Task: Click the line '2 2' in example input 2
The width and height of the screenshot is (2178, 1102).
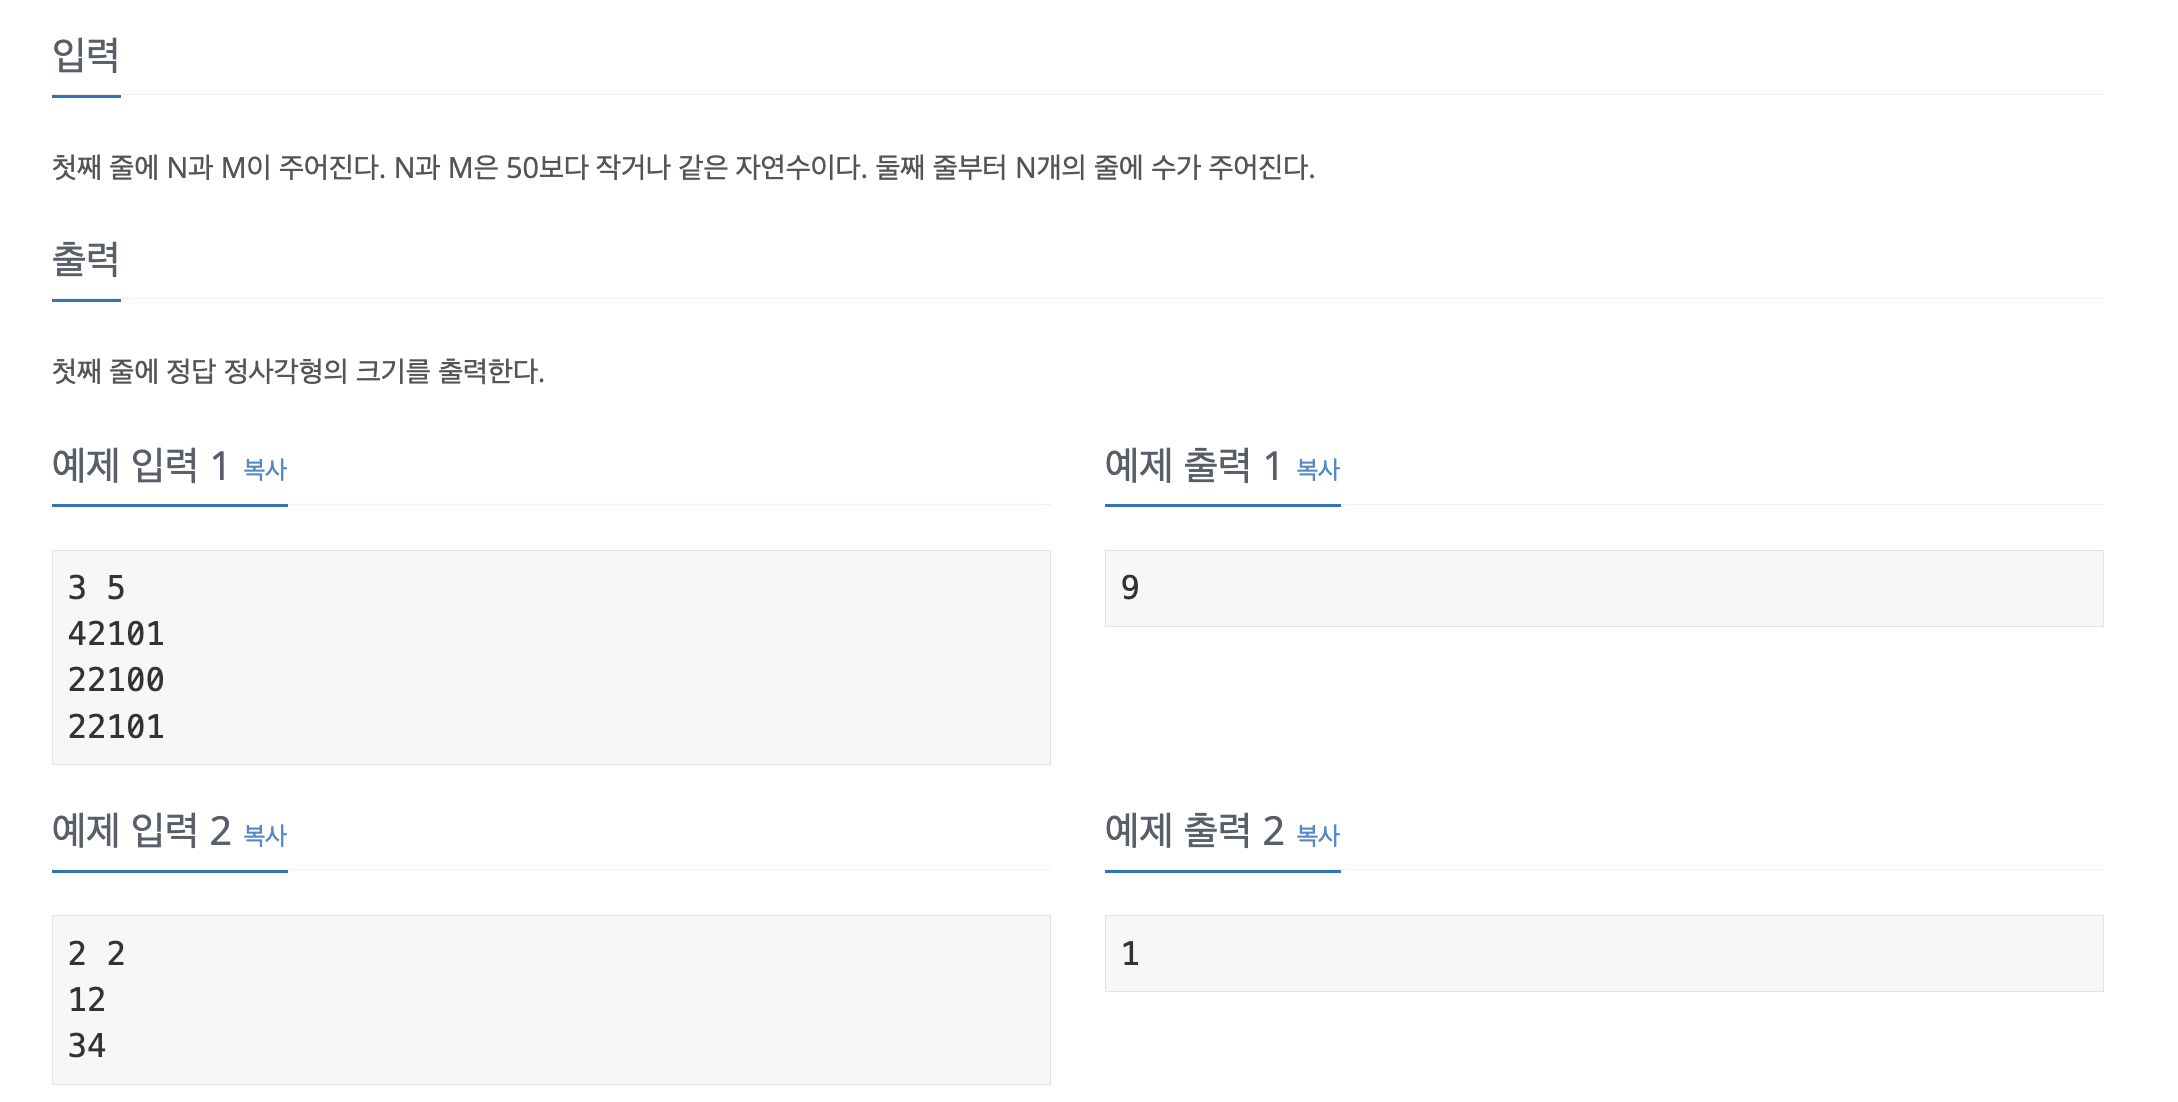Action: click(97, 954)
